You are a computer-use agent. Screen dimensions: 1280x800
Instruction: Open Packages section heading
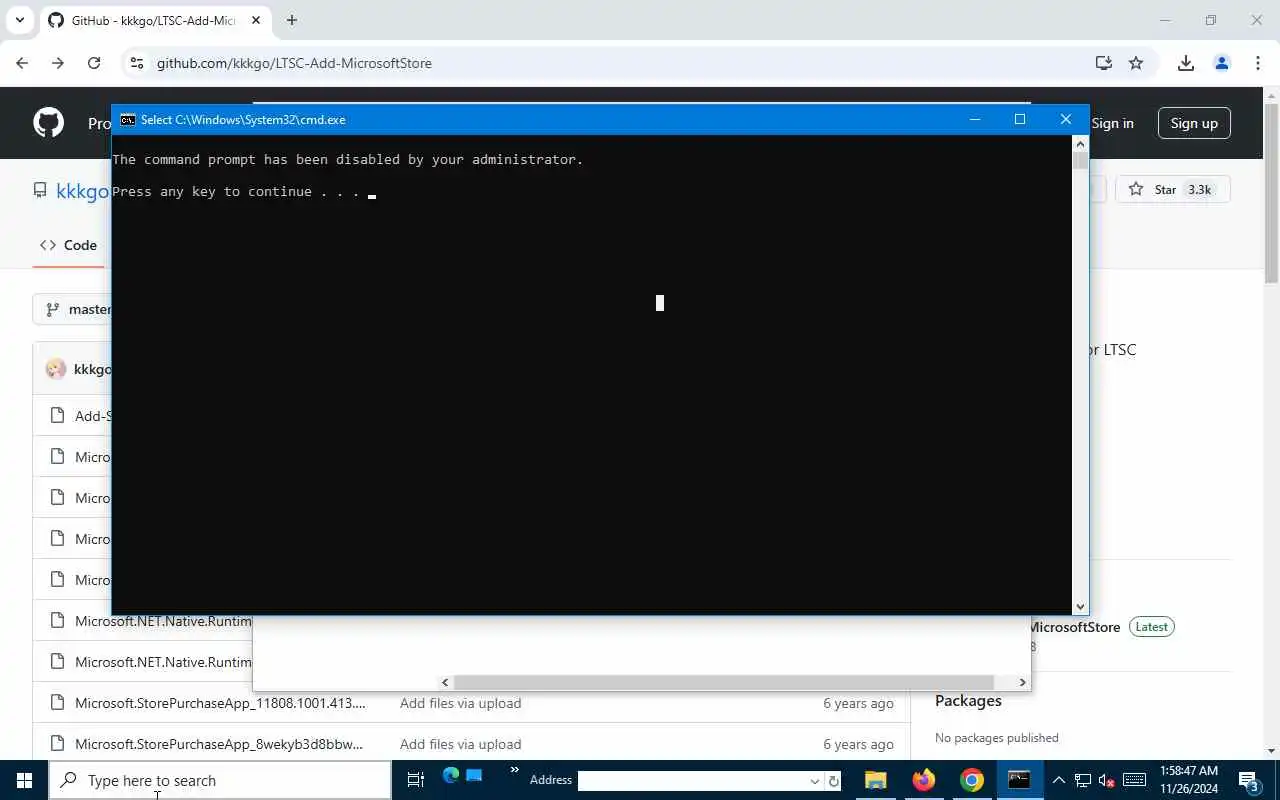pos(968,700)
